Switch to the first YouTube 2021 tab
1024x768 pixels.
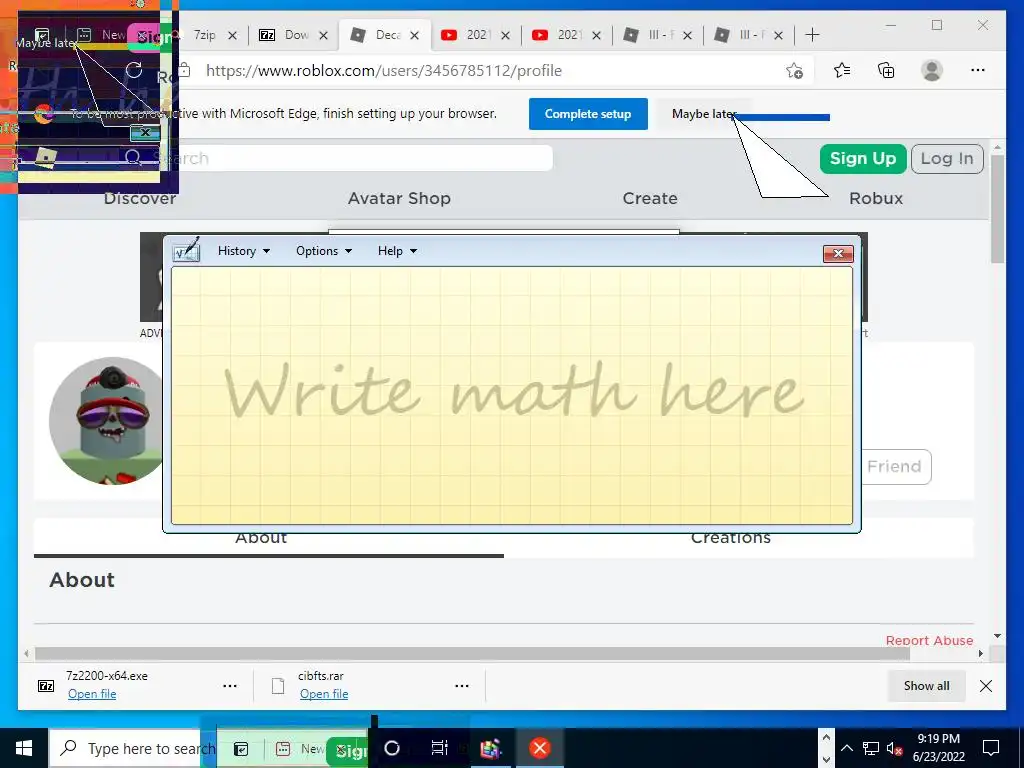pyautogui.click(x=475, y=35)
